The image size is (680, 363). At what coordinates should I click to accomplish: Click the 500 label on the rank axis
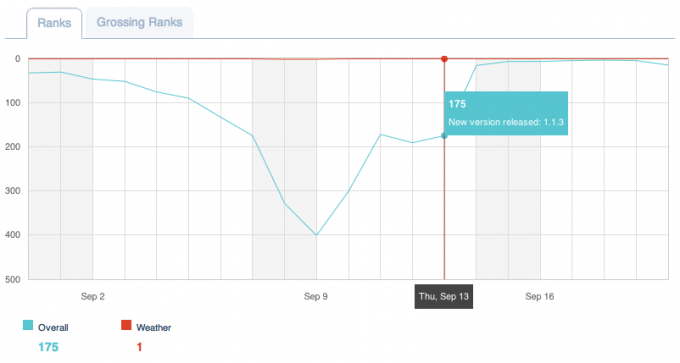point(13,280)
